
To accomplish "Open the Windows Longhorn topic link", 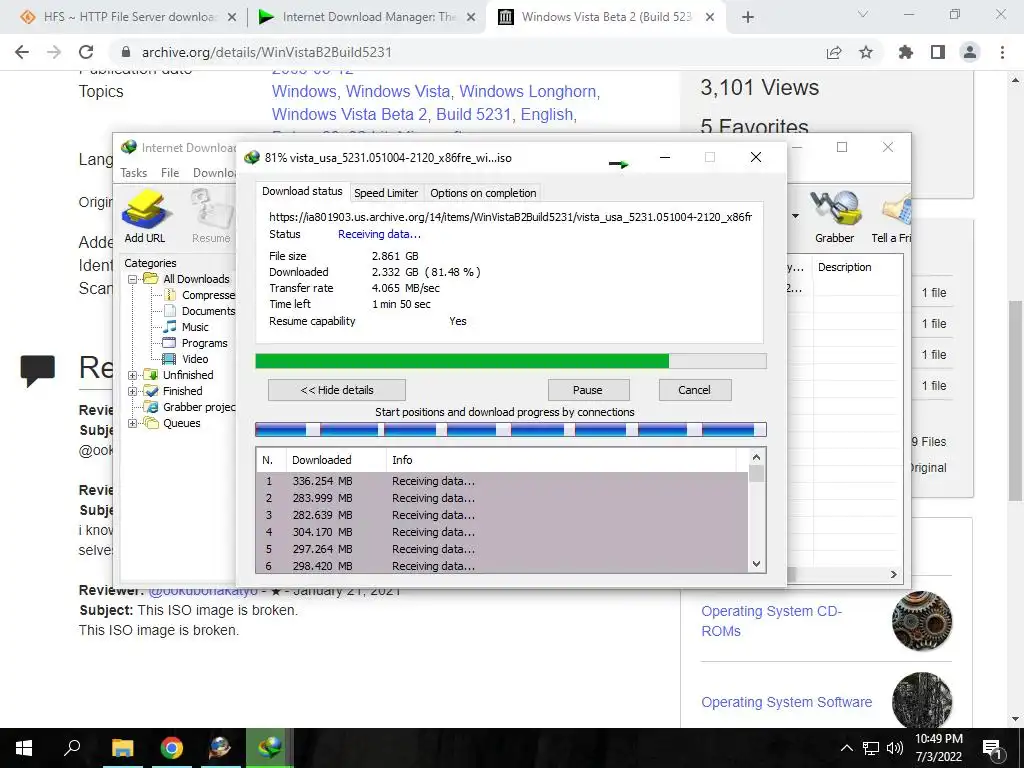I will coord(528,91).
